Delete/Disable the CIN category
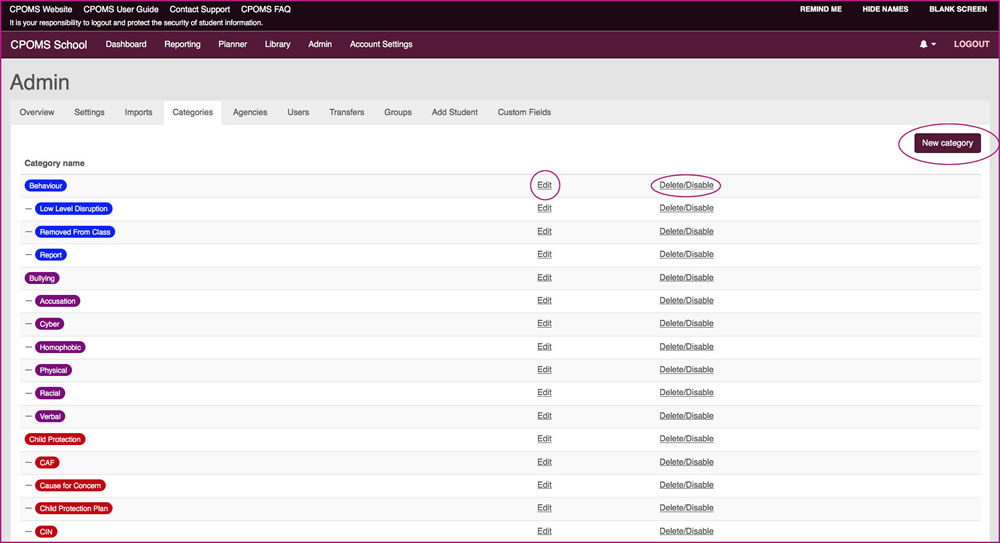1000x543 pixels. click(x=686, y=531)
